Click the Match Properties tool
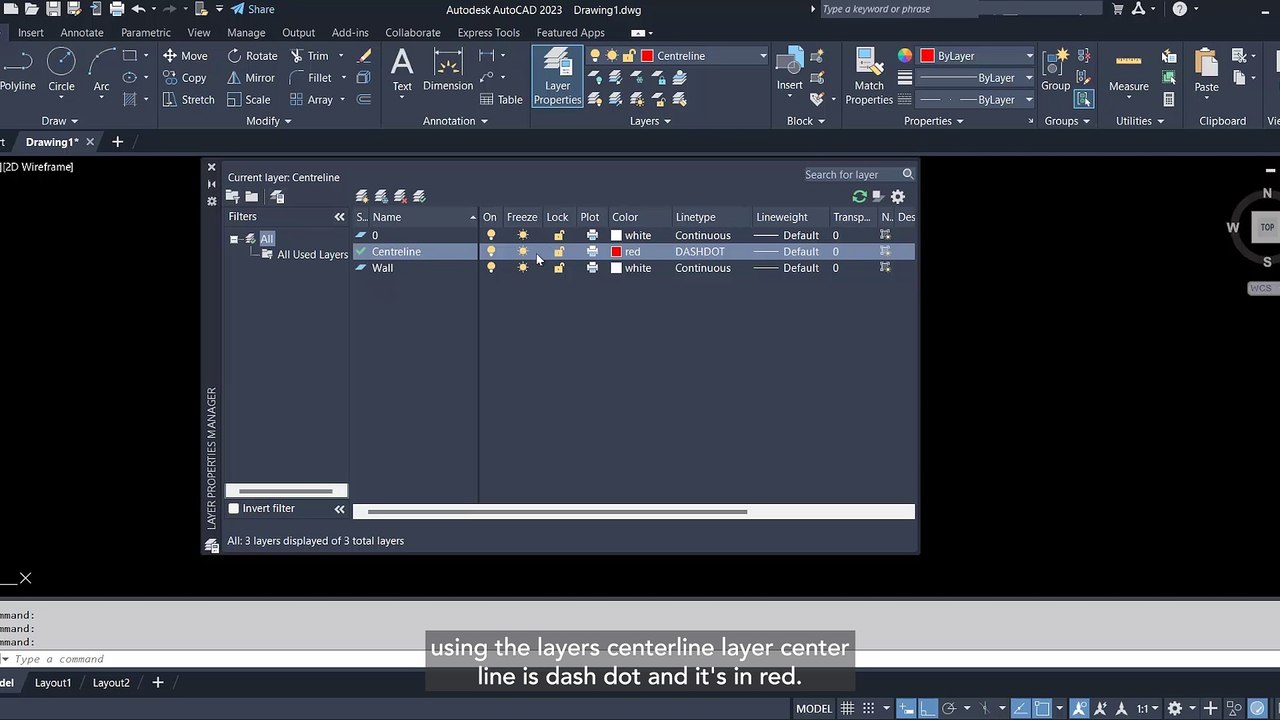1280x720 pixels. point(869,76)
